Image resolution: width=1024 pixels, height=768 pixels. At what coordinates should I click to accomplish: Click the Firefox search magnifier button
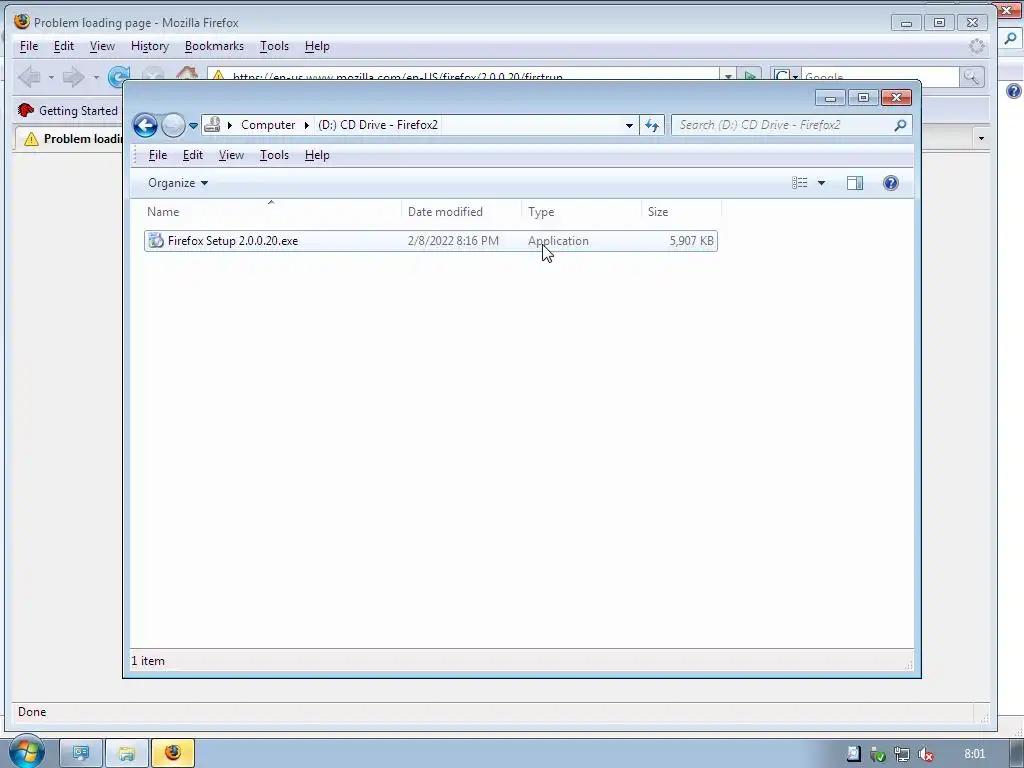(x=971, y=76)
